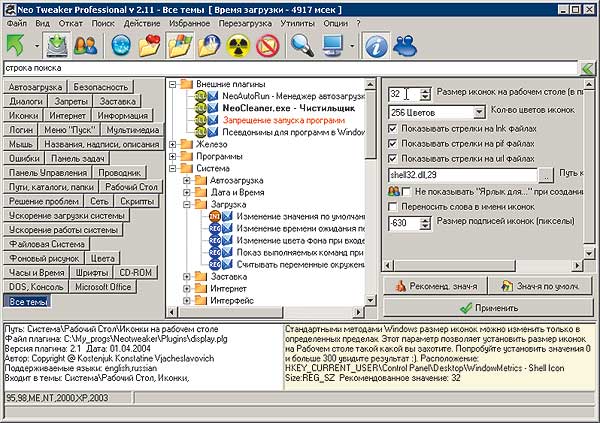Click the tree panel vertical scroll down arrow
This screenshot has height=423, width=600.
click(x=370, y=300)
